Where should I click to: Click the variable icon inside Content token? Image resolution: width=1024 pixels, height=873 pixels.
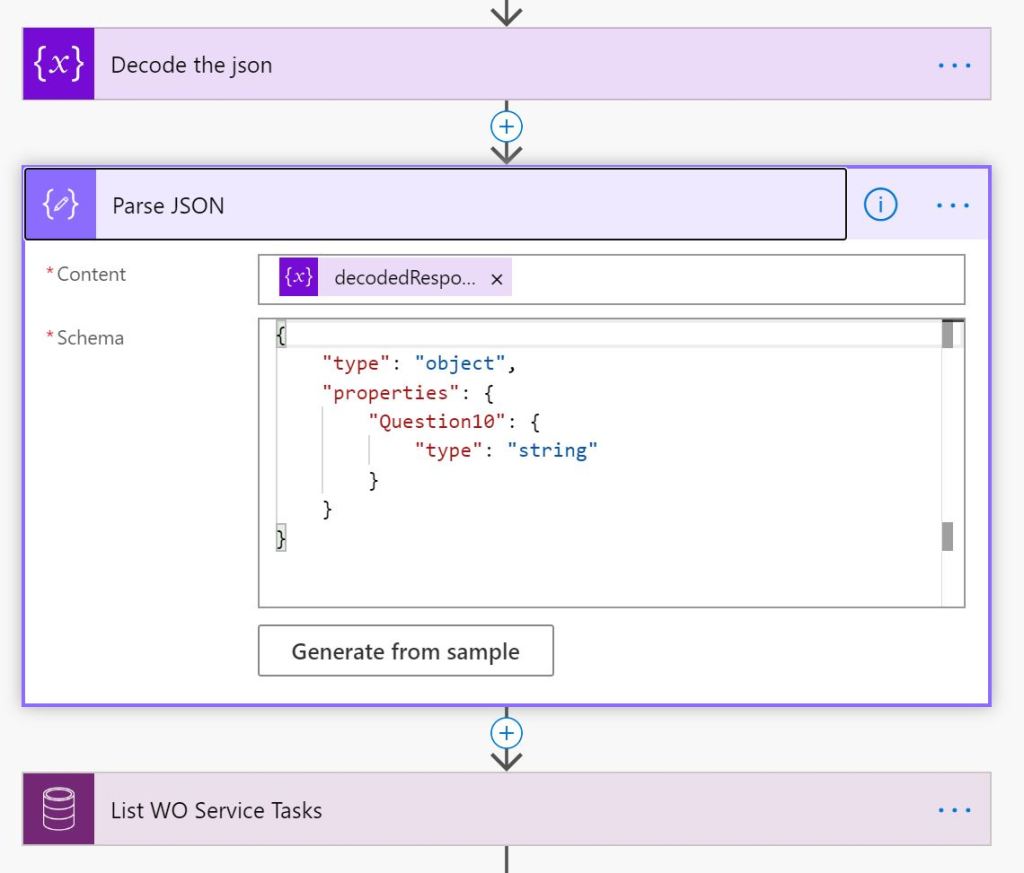(299, 279)
